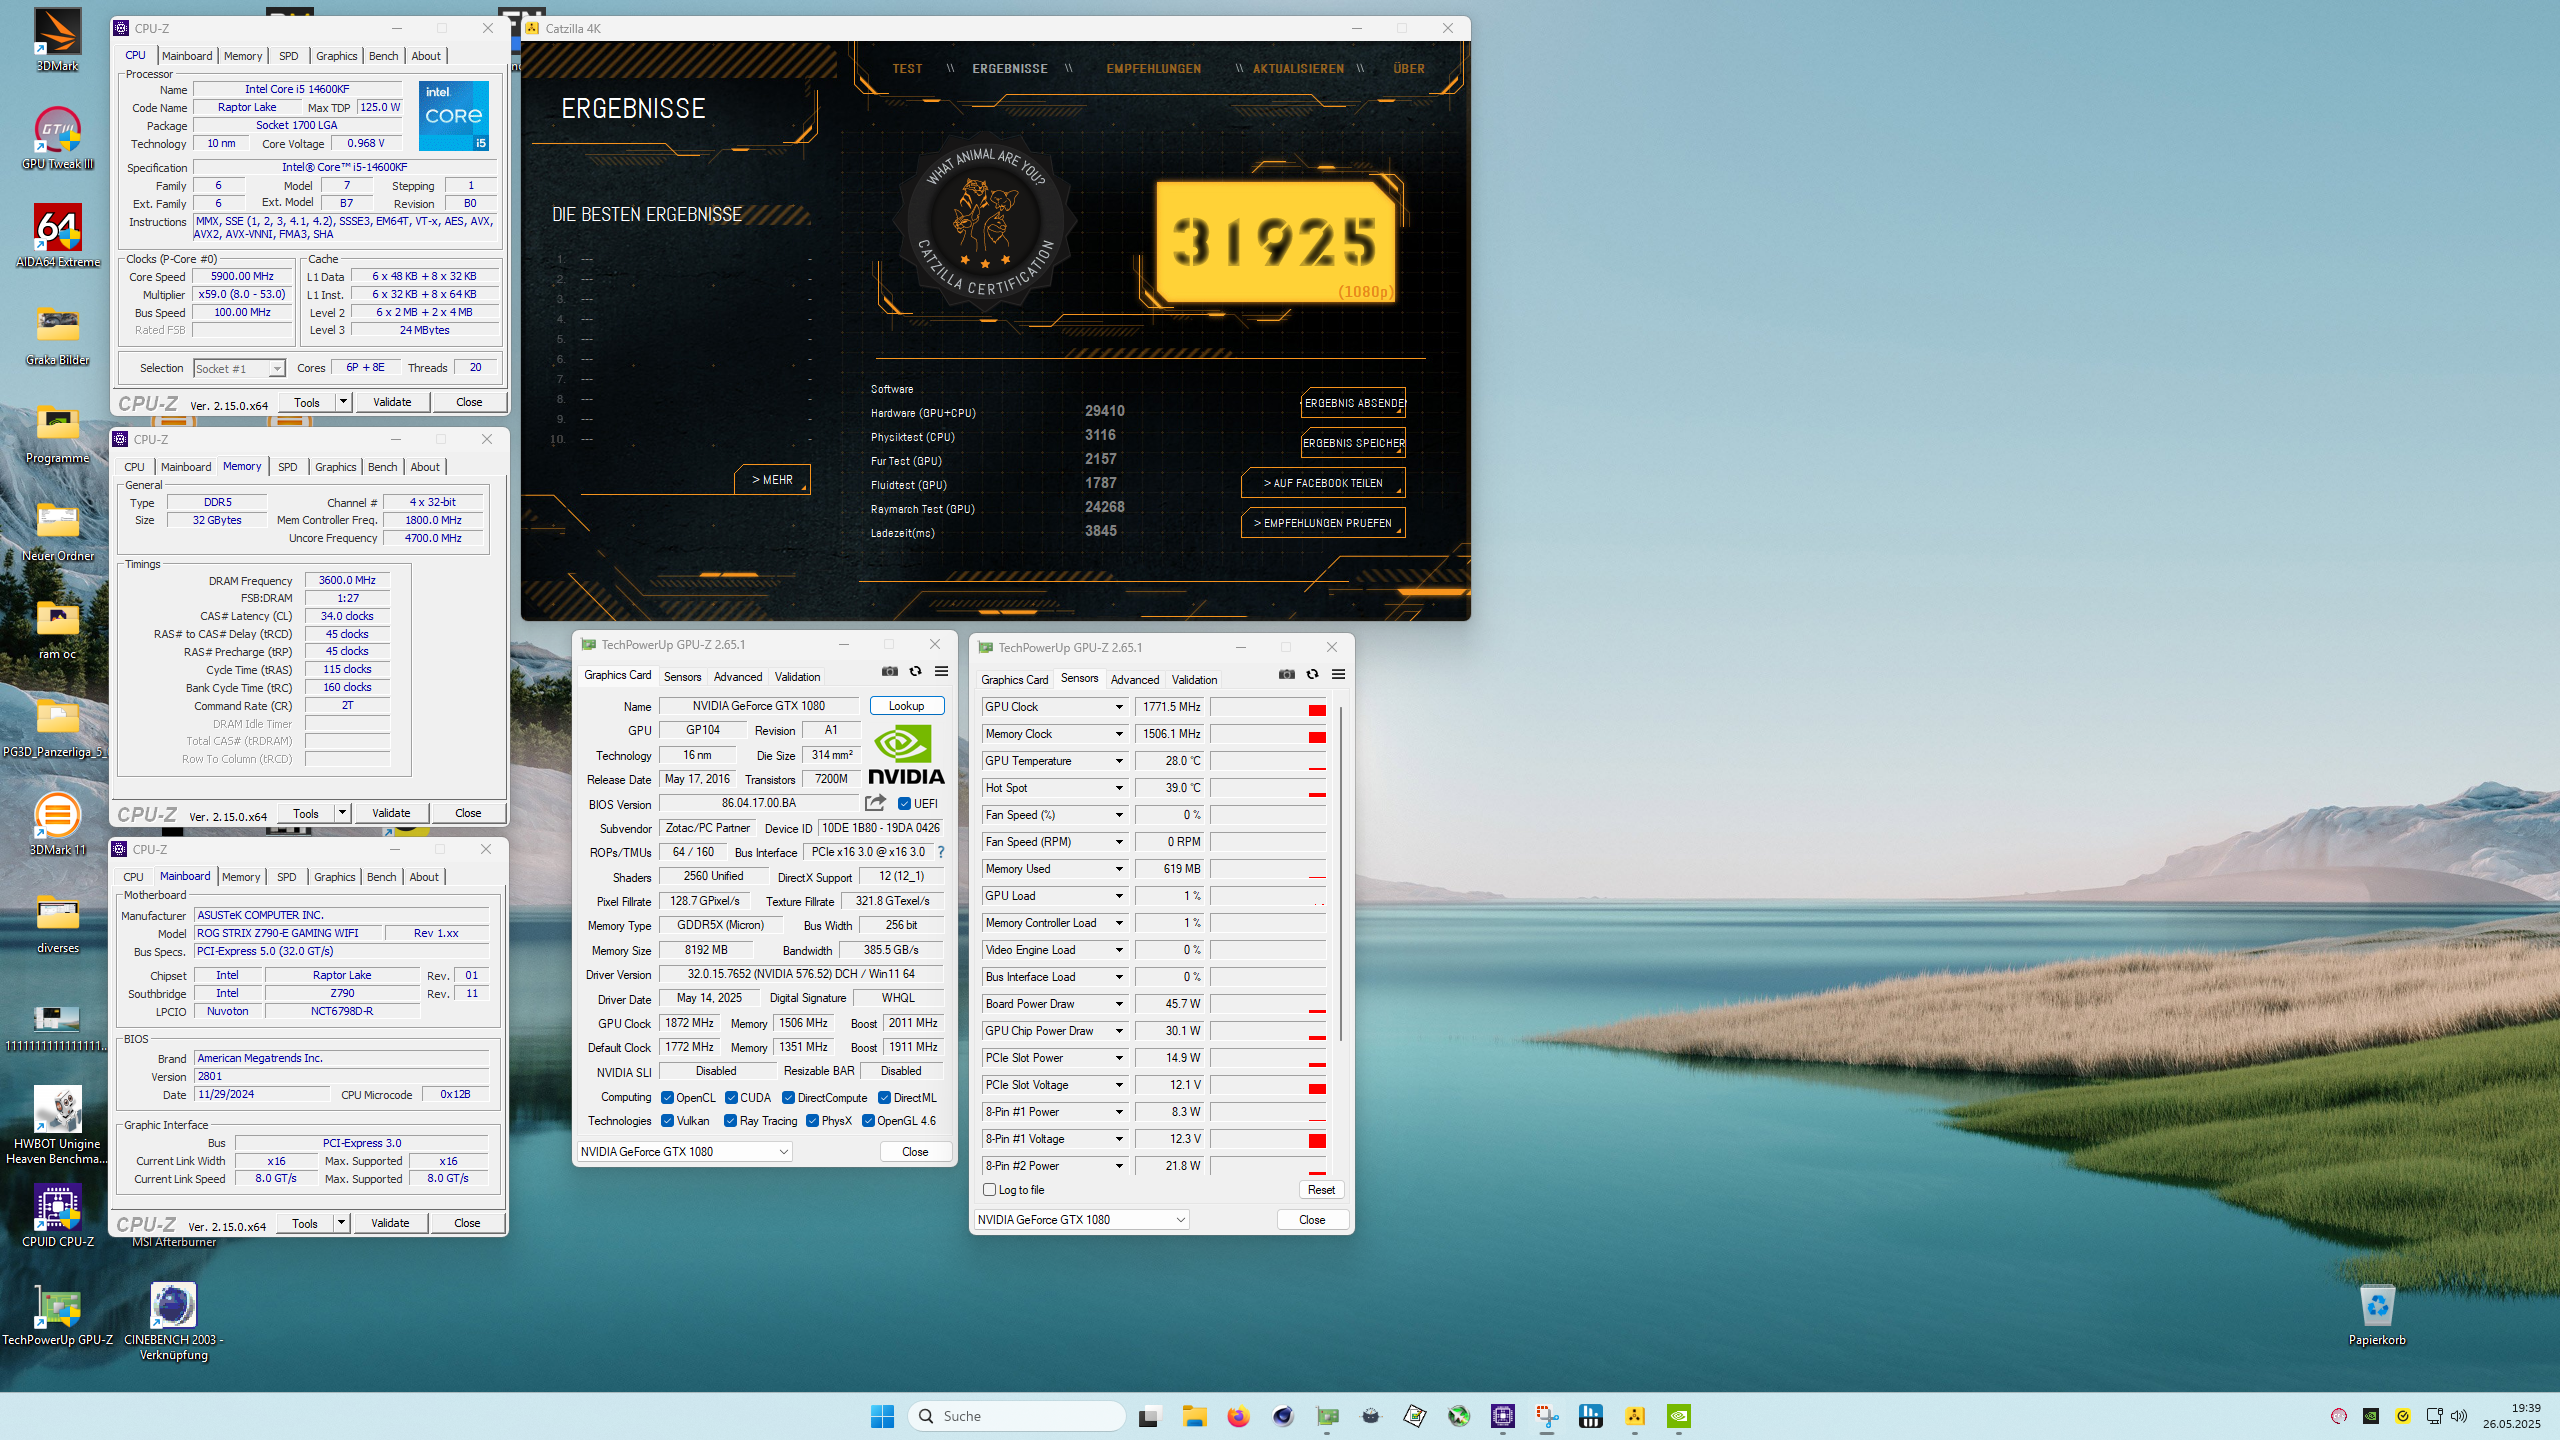Switch to Bench tab in top CPU-Z window
Viewport: 2560px width, 1440px height.
(383, 56)
